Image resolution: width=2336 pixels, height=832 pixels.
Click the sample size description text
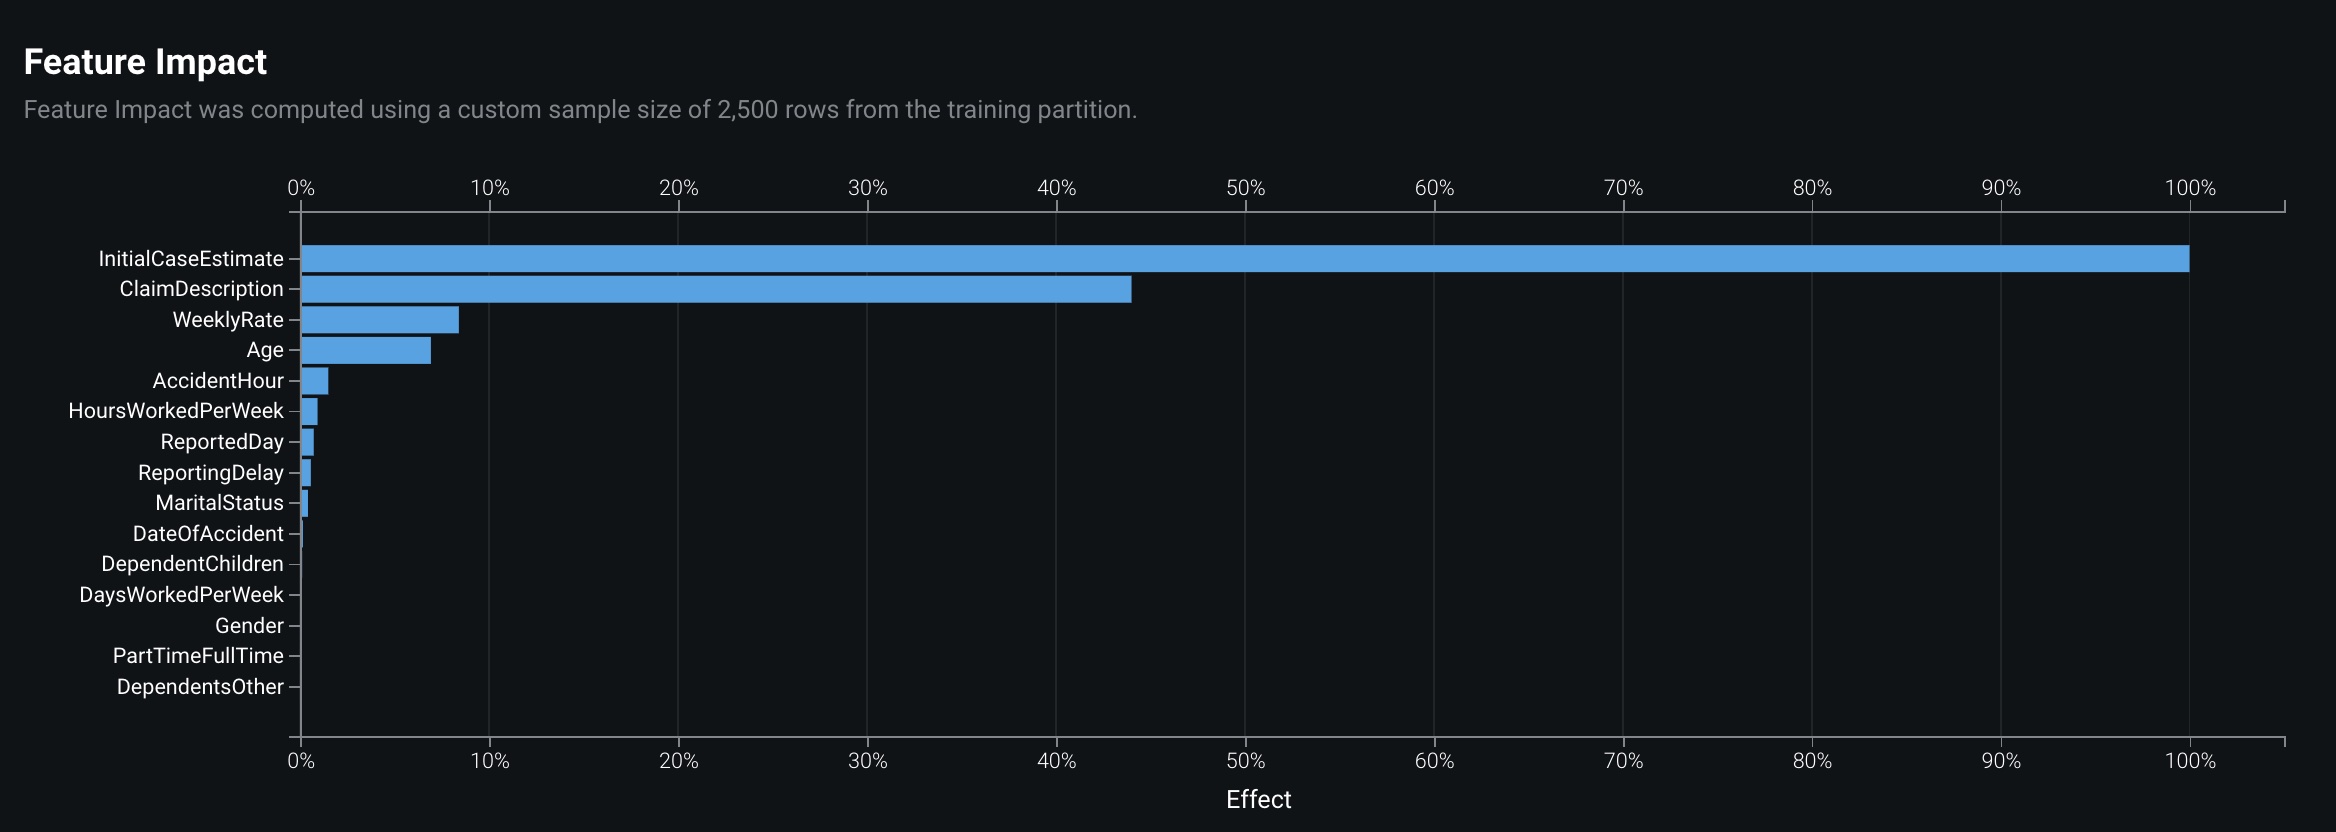[580, 110]
